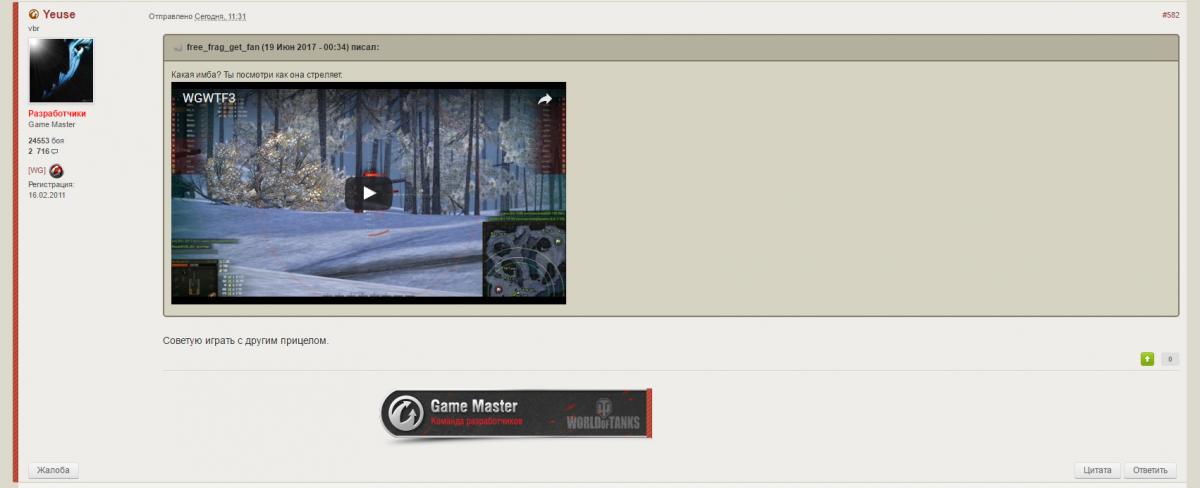Click the post timestamp Сегодня, 11:31
This screenshot has height=488, width=1200.
[x=220, y=17]
